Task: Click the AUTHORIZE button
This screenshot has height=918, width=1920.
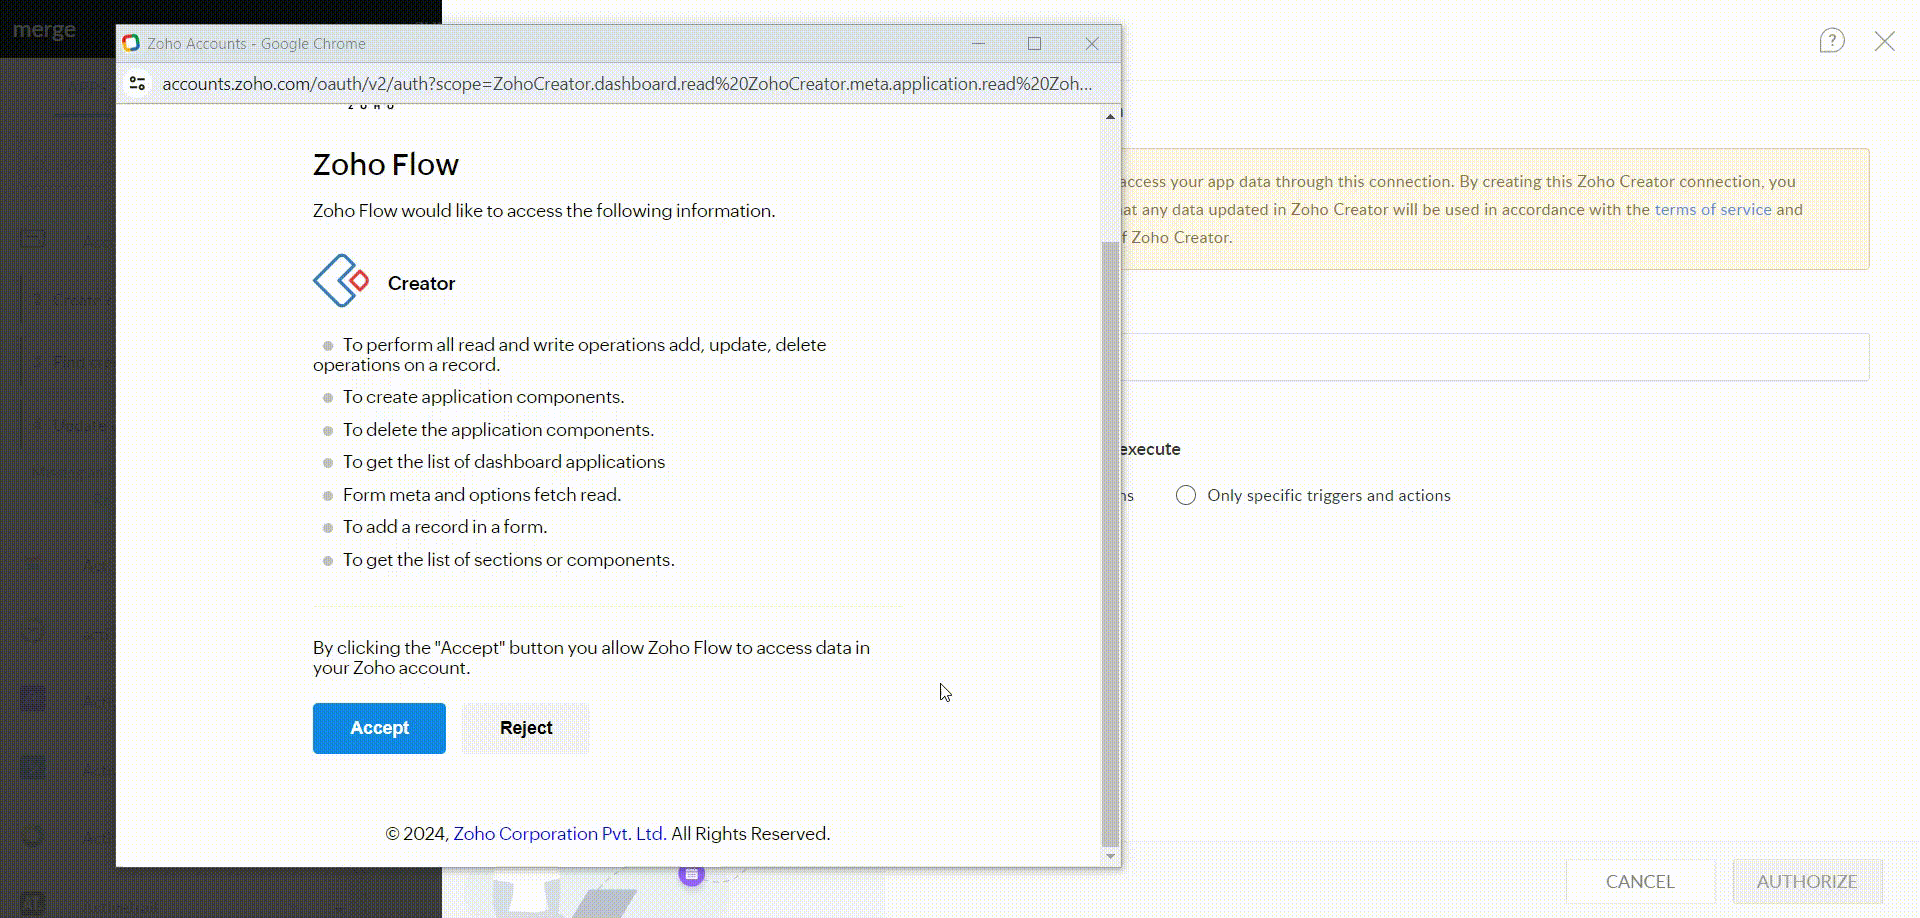Action: pos(1806,881)
